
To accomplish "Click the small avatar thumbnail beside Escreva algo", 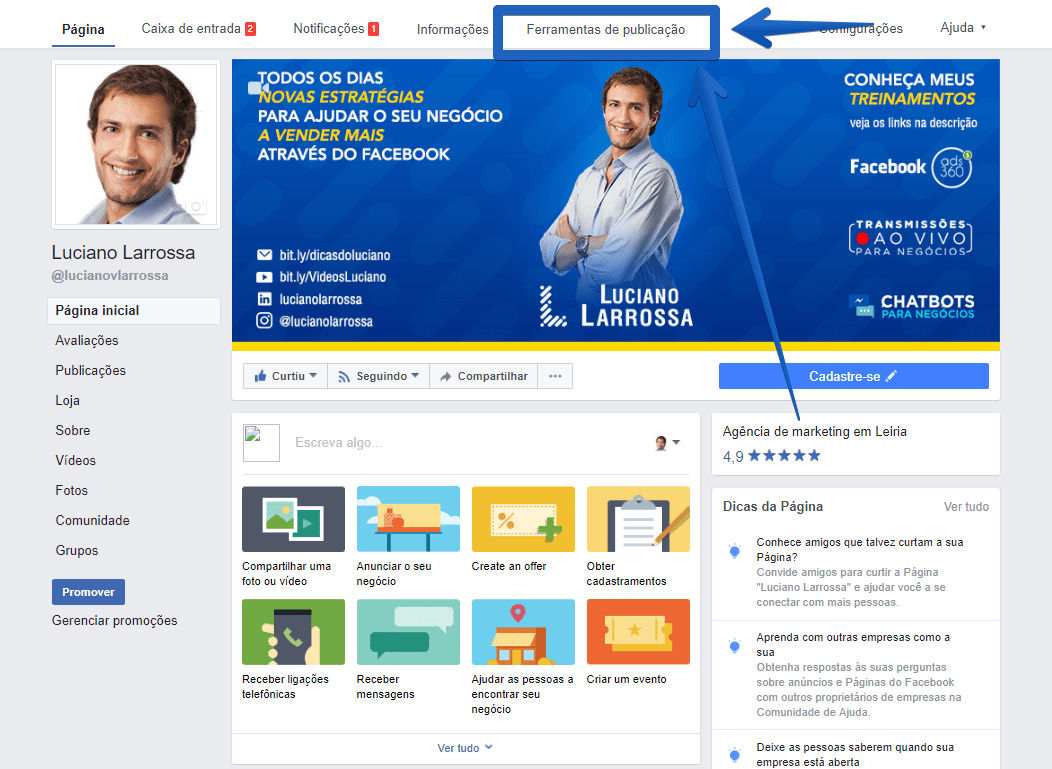I will click(x=261, y=443).
